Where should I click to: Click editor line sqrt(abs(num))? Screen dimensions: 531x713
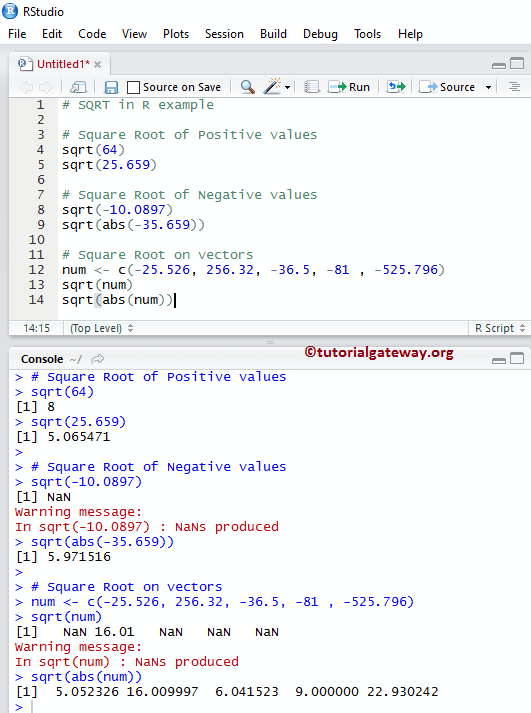click(x=117, y=300)
